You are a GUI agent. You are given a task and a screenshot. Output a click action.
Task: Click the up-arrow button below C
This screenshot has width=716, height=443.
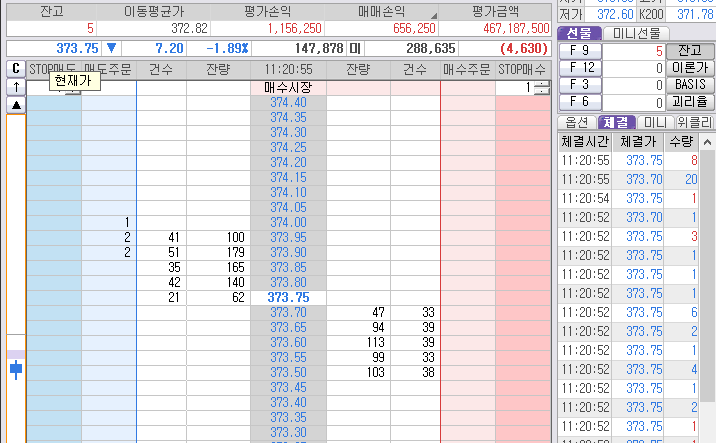[x=16, y=87]
